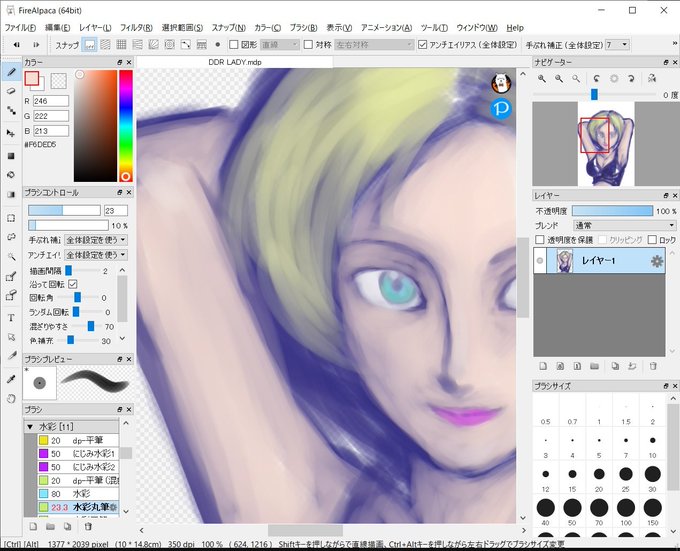Select the rectangular Selection tool

pos(11,218)
